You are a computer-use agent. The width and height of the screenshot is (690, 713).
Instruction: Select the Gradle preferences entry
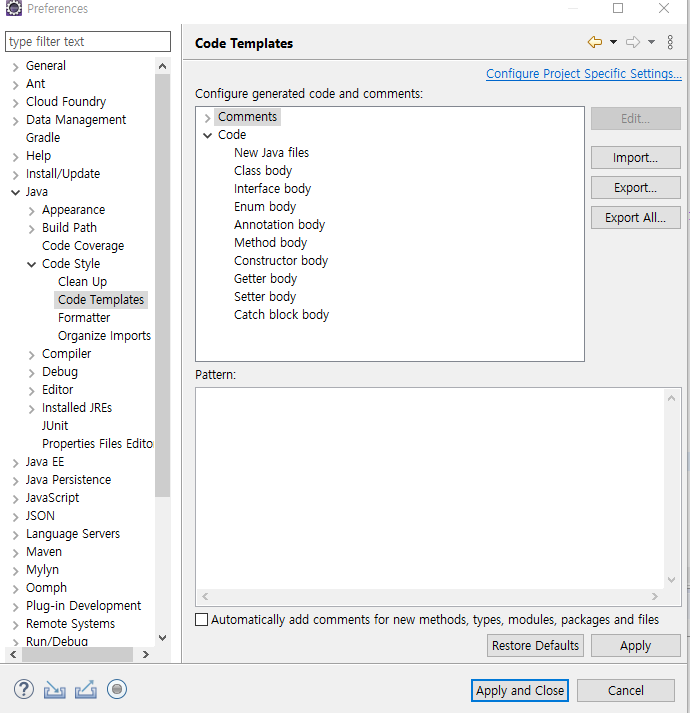coord(43,137)
